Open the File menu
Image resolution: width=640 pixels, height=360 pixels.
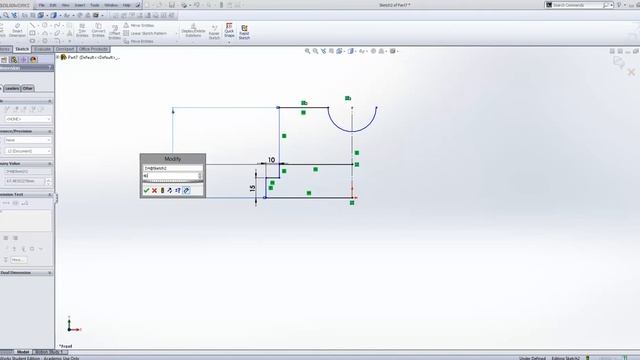coord(42,5)
